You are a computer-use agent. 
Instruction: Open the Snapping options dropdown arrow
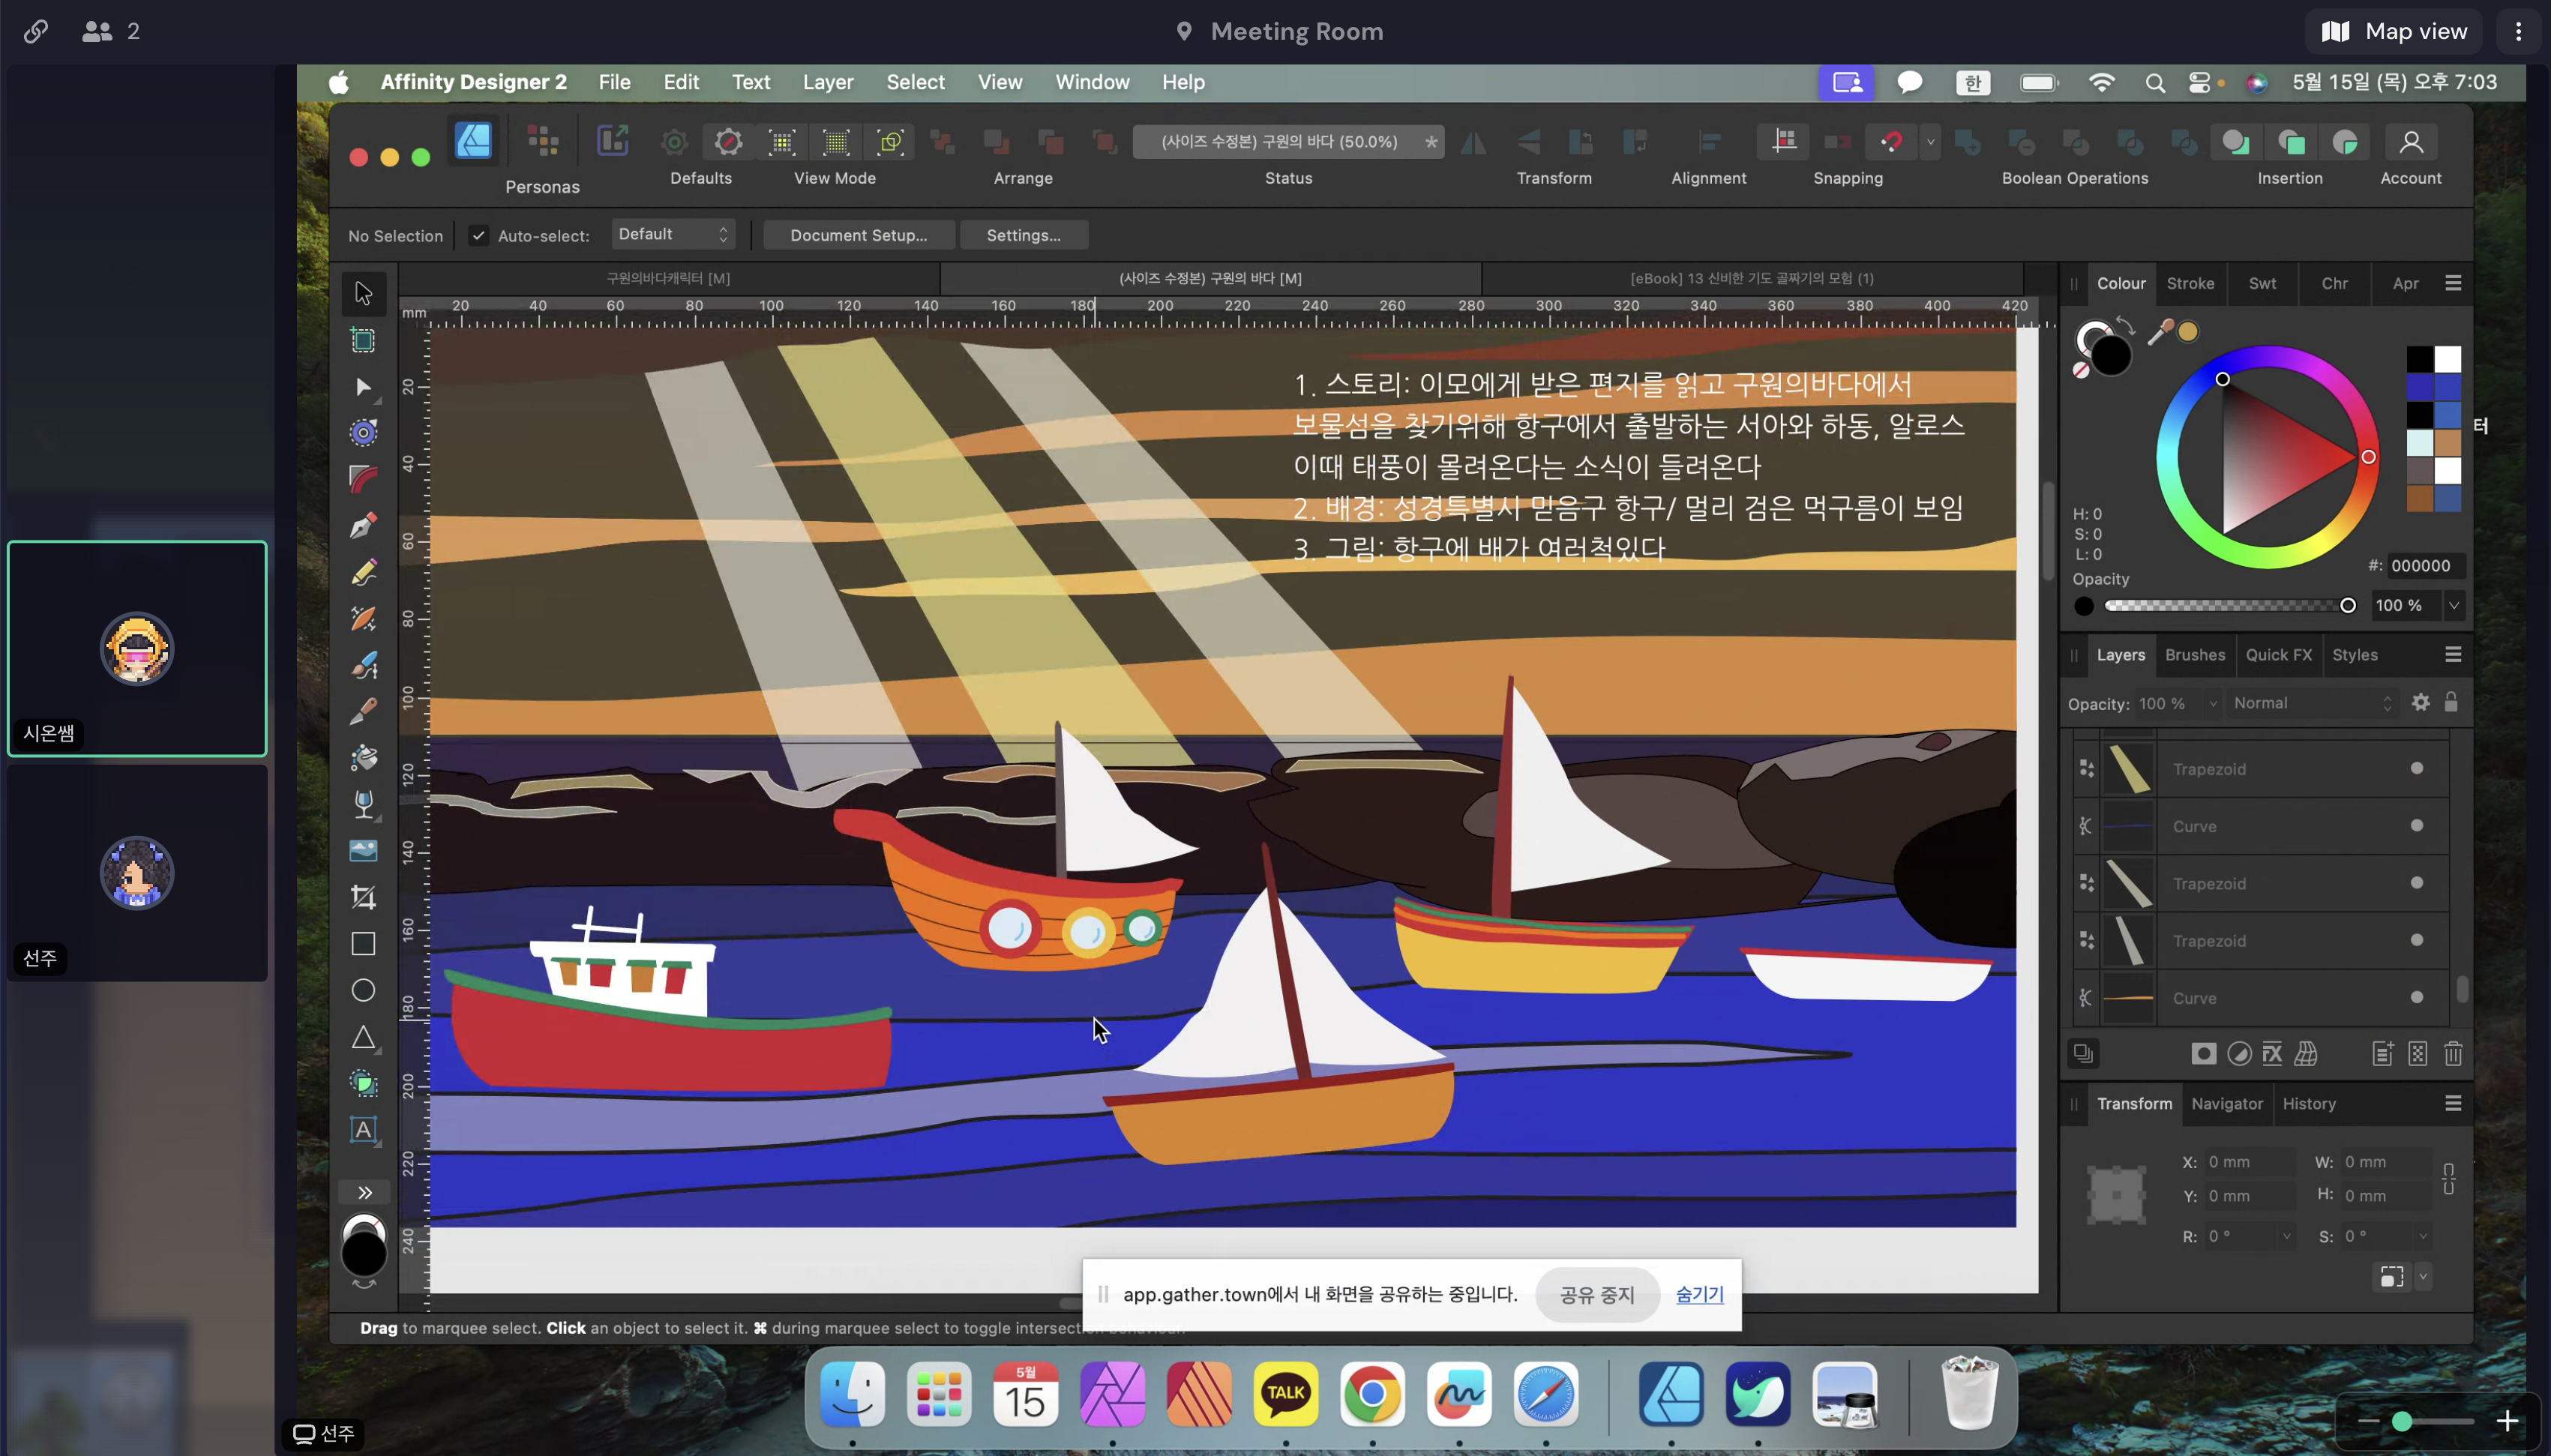[1930, 142]
